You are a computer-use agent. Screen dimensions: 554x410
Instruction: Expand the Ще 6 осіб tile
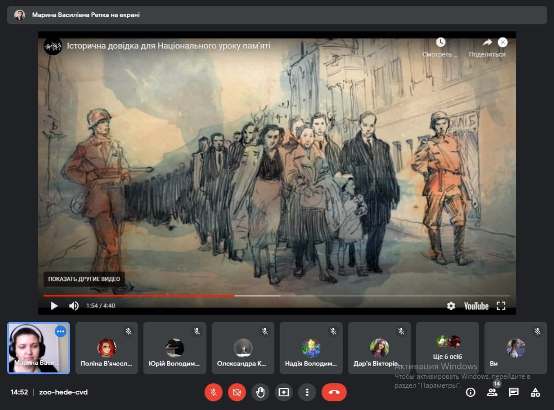(x=447, y=348)
